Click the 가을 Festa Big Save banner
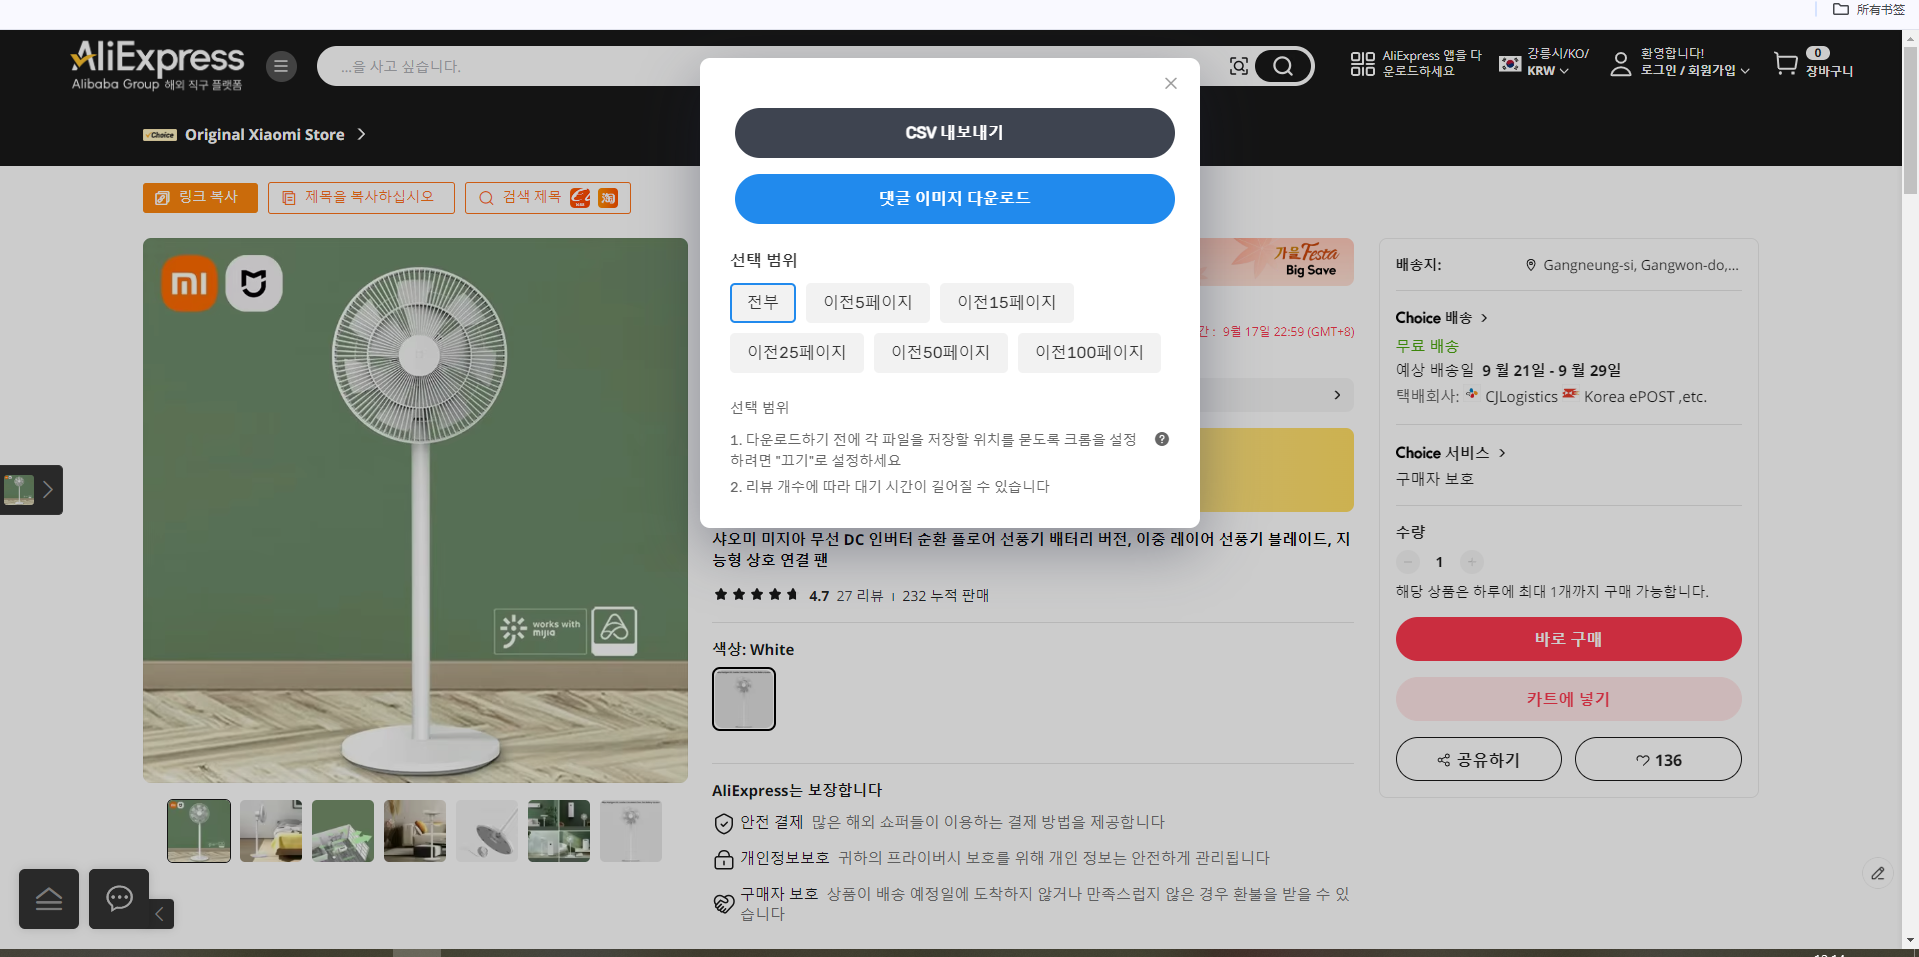Viewport: 1919px width, 957px height. (1277, 262)
